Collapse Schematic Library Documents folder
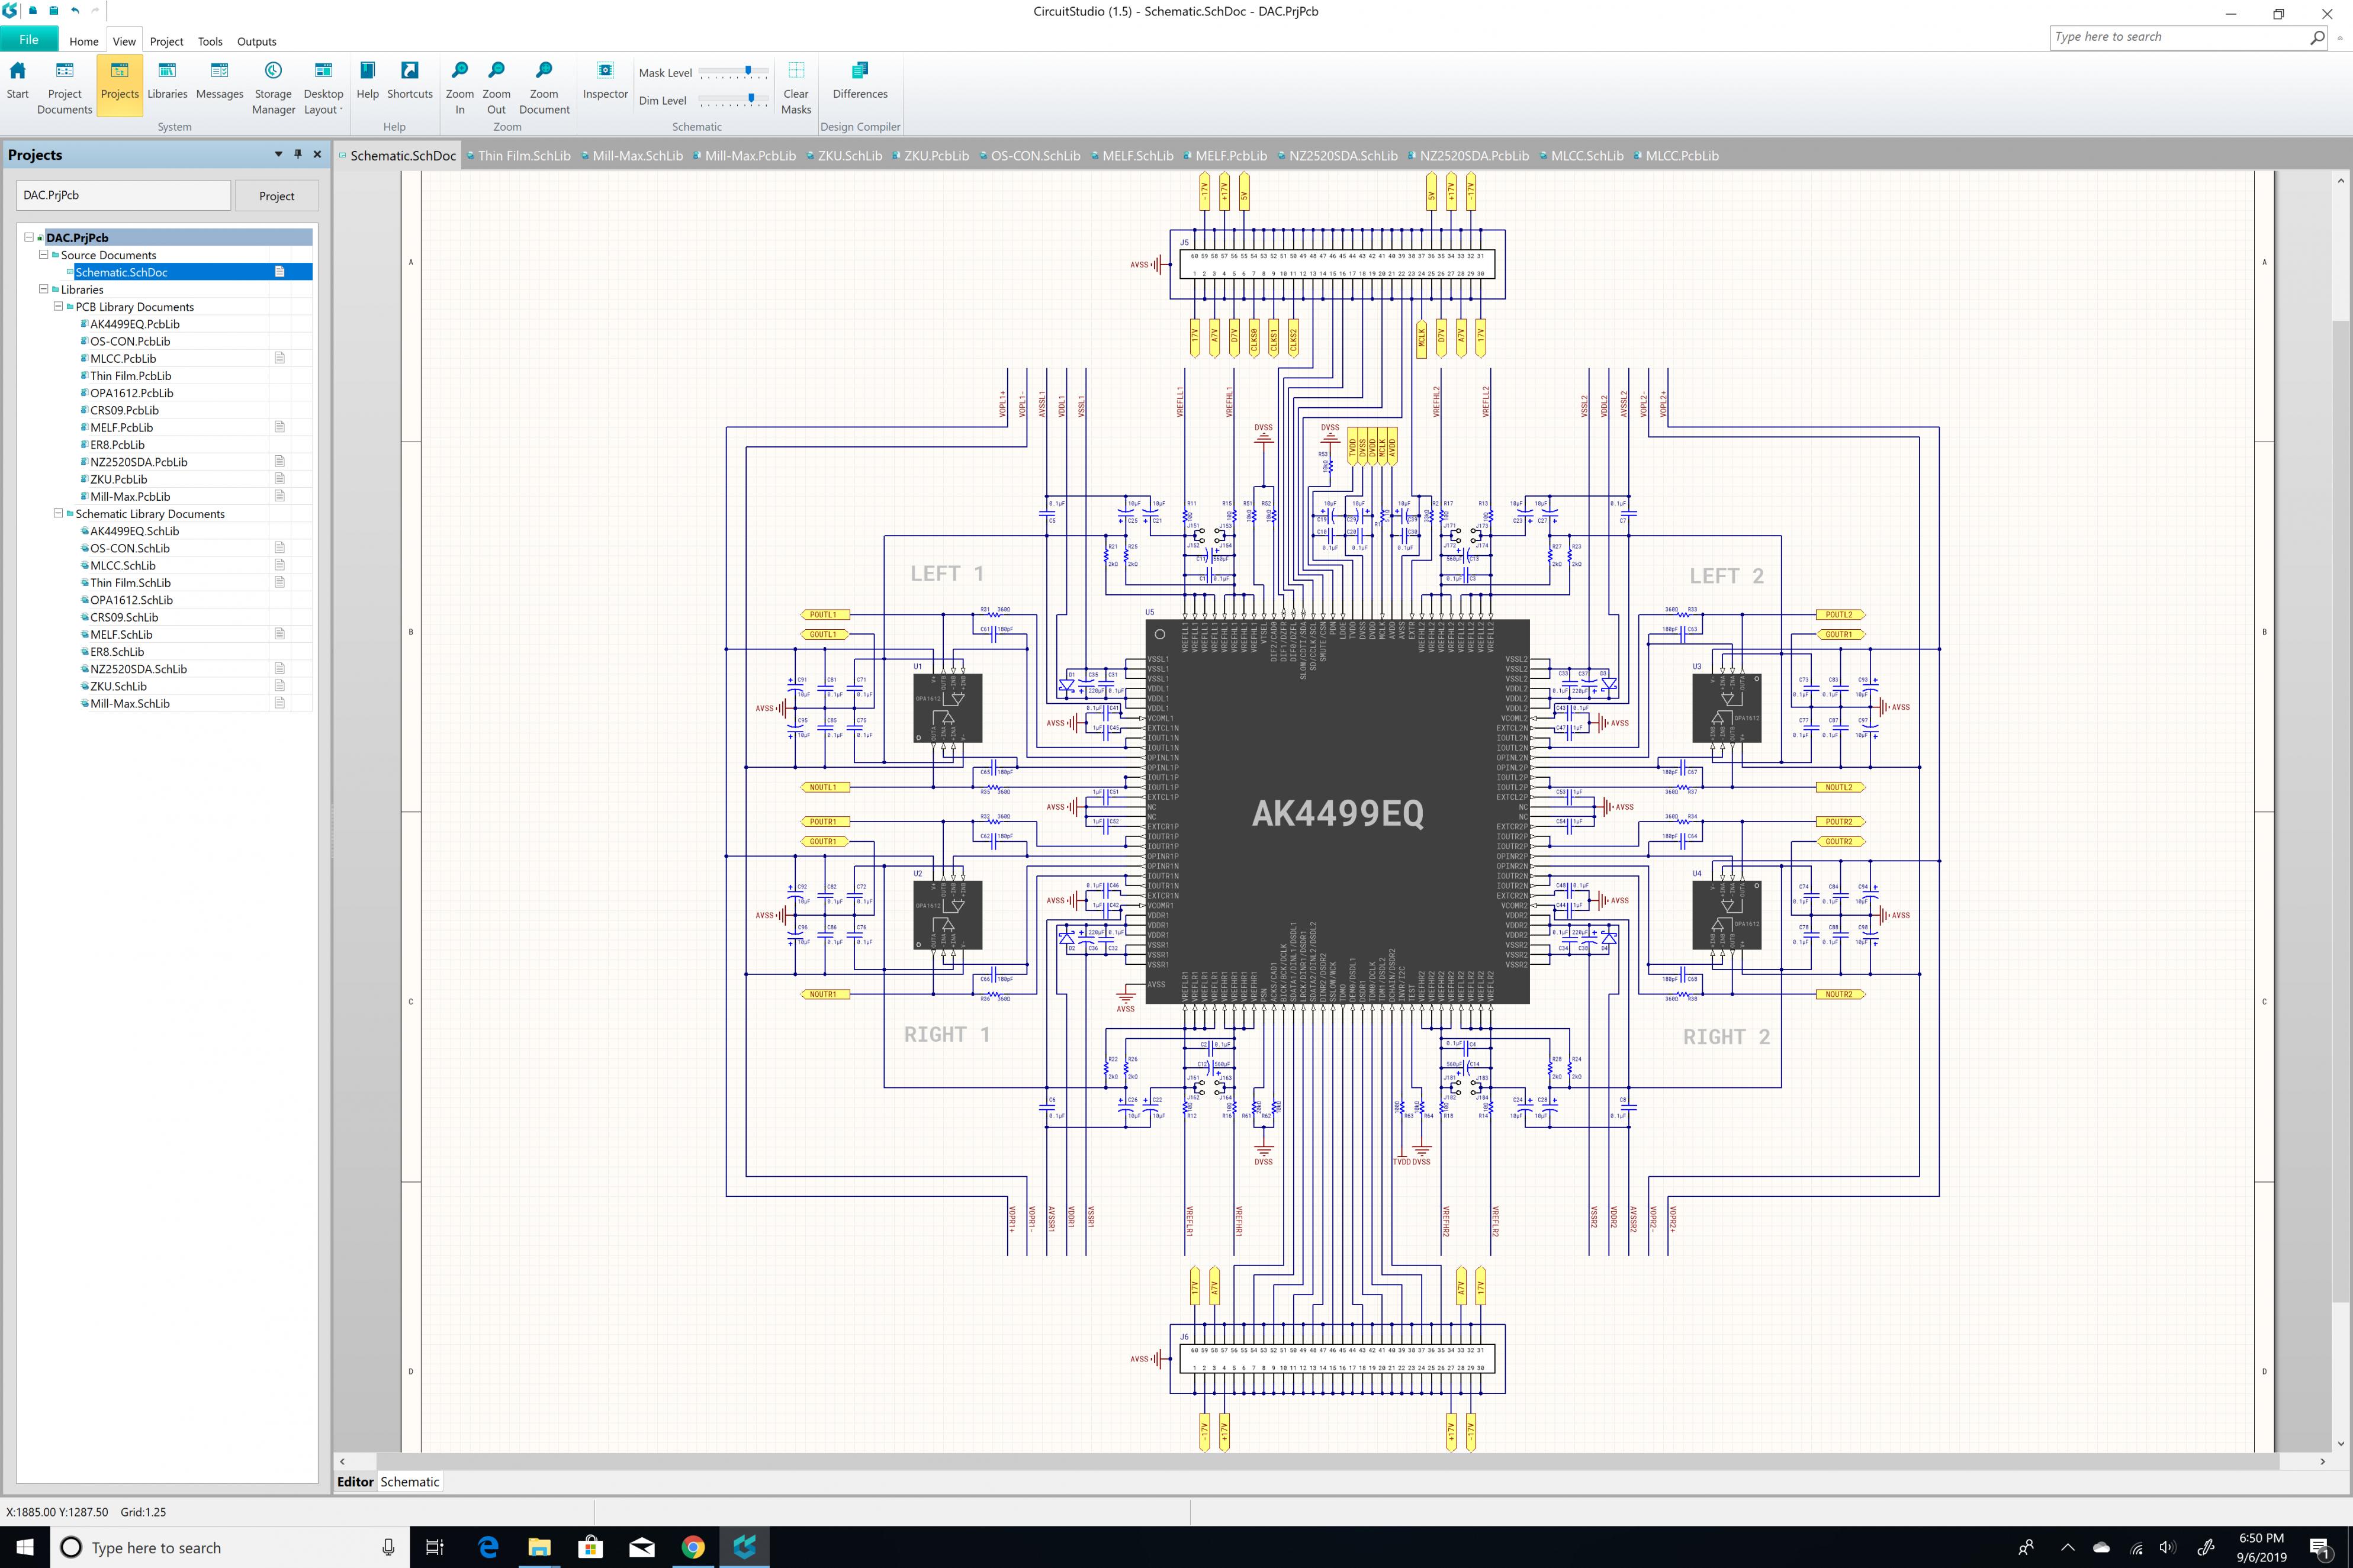The image size is (2353, 1568). point(58,513)
